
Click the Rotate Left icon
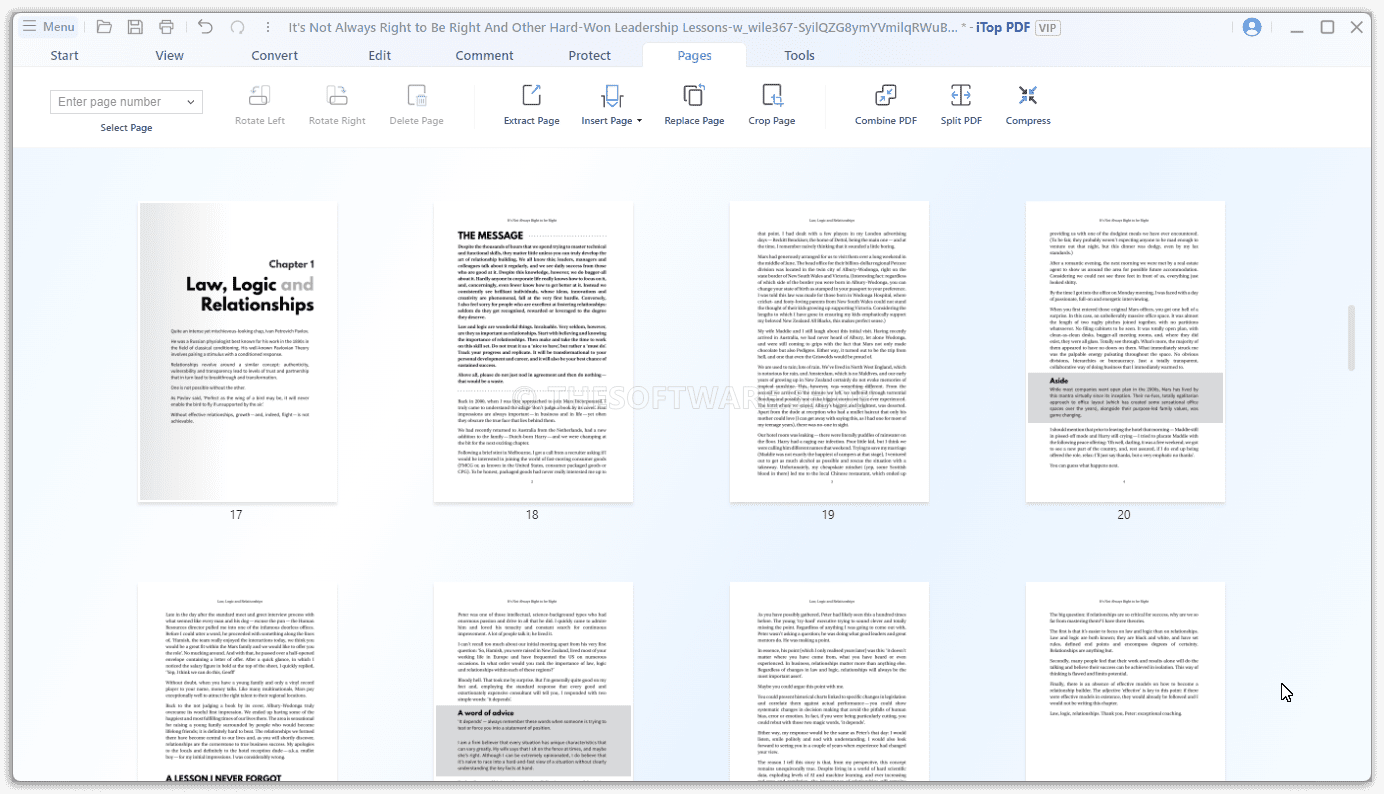(260, 96)
